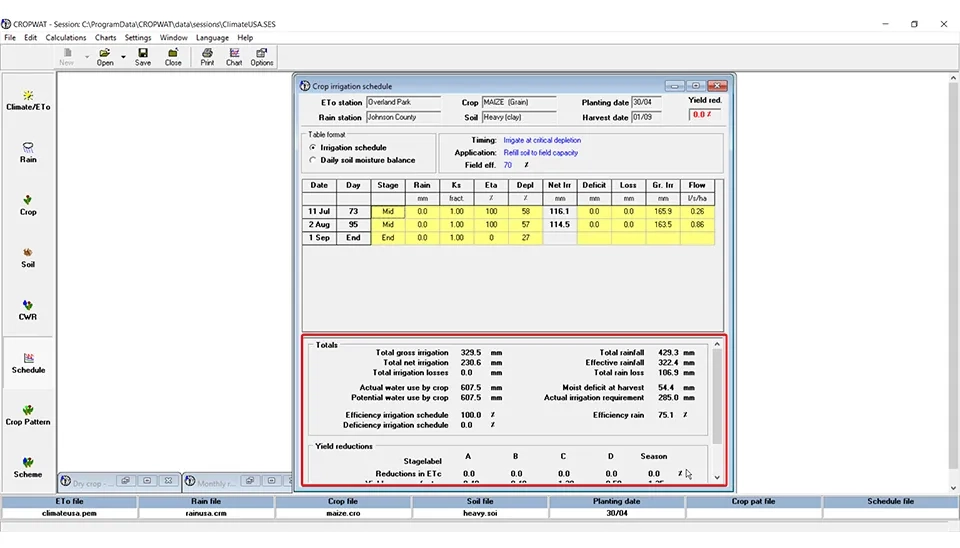The height and width of the screenshot is (548, 960).
Task: Click the Options toolbar button
Action: pyautogui.click(x=262, y=56)
